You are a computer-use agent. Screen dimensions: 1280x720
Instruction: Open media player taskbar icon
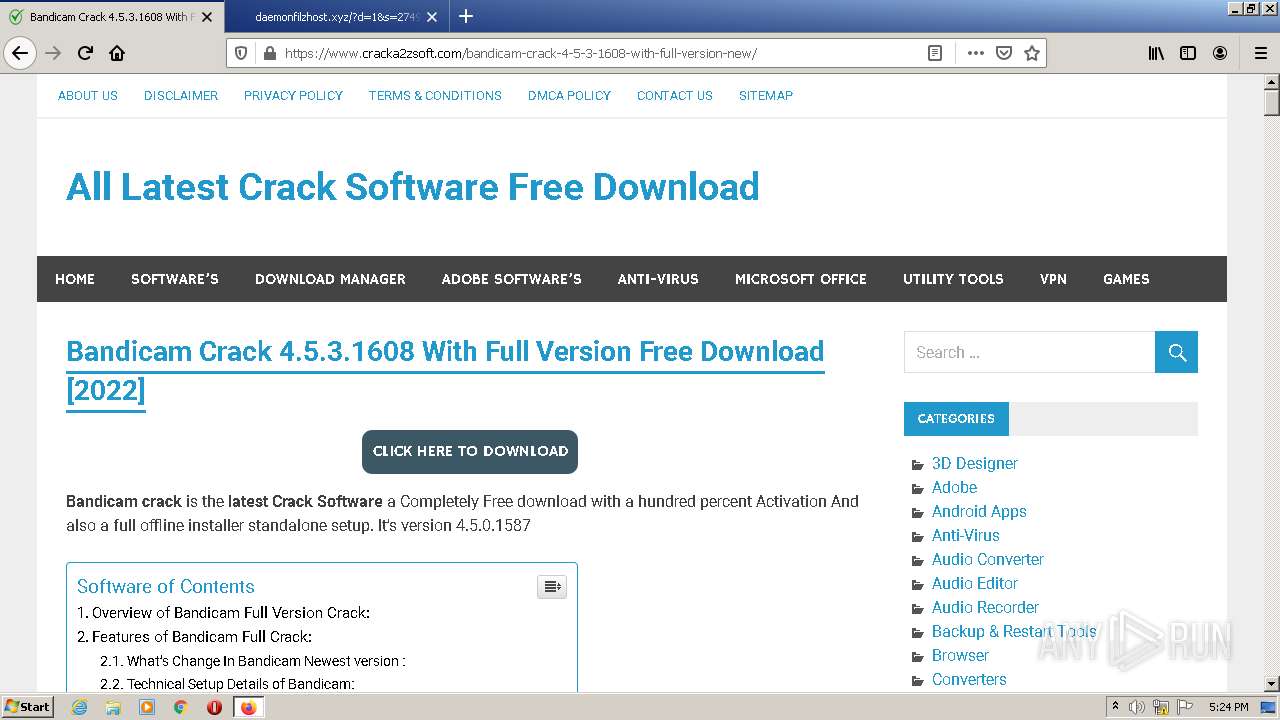pyautogui.click(x=147, y=707)
